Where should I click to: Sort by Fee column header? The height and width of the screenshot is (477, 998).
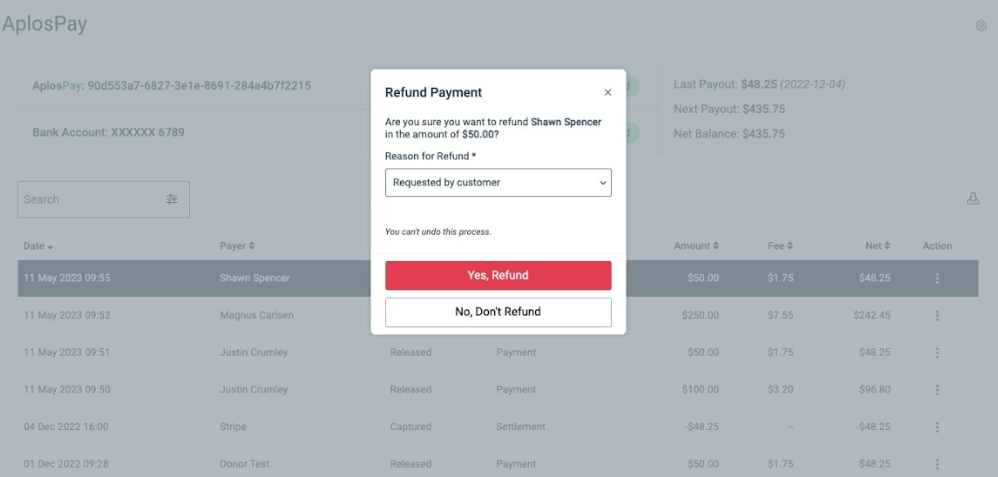coord(780,246)
